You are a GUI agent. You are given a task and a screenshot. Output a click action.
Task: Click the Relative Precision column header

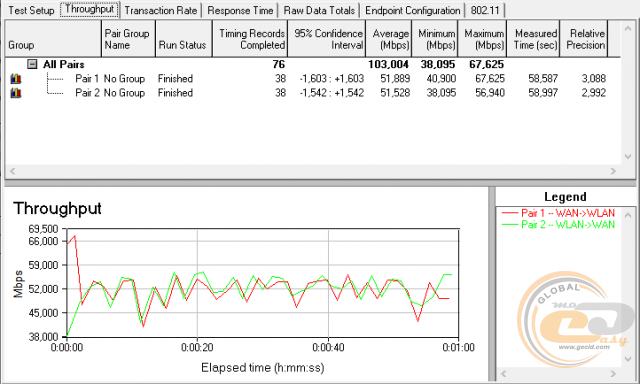point(584,39)
